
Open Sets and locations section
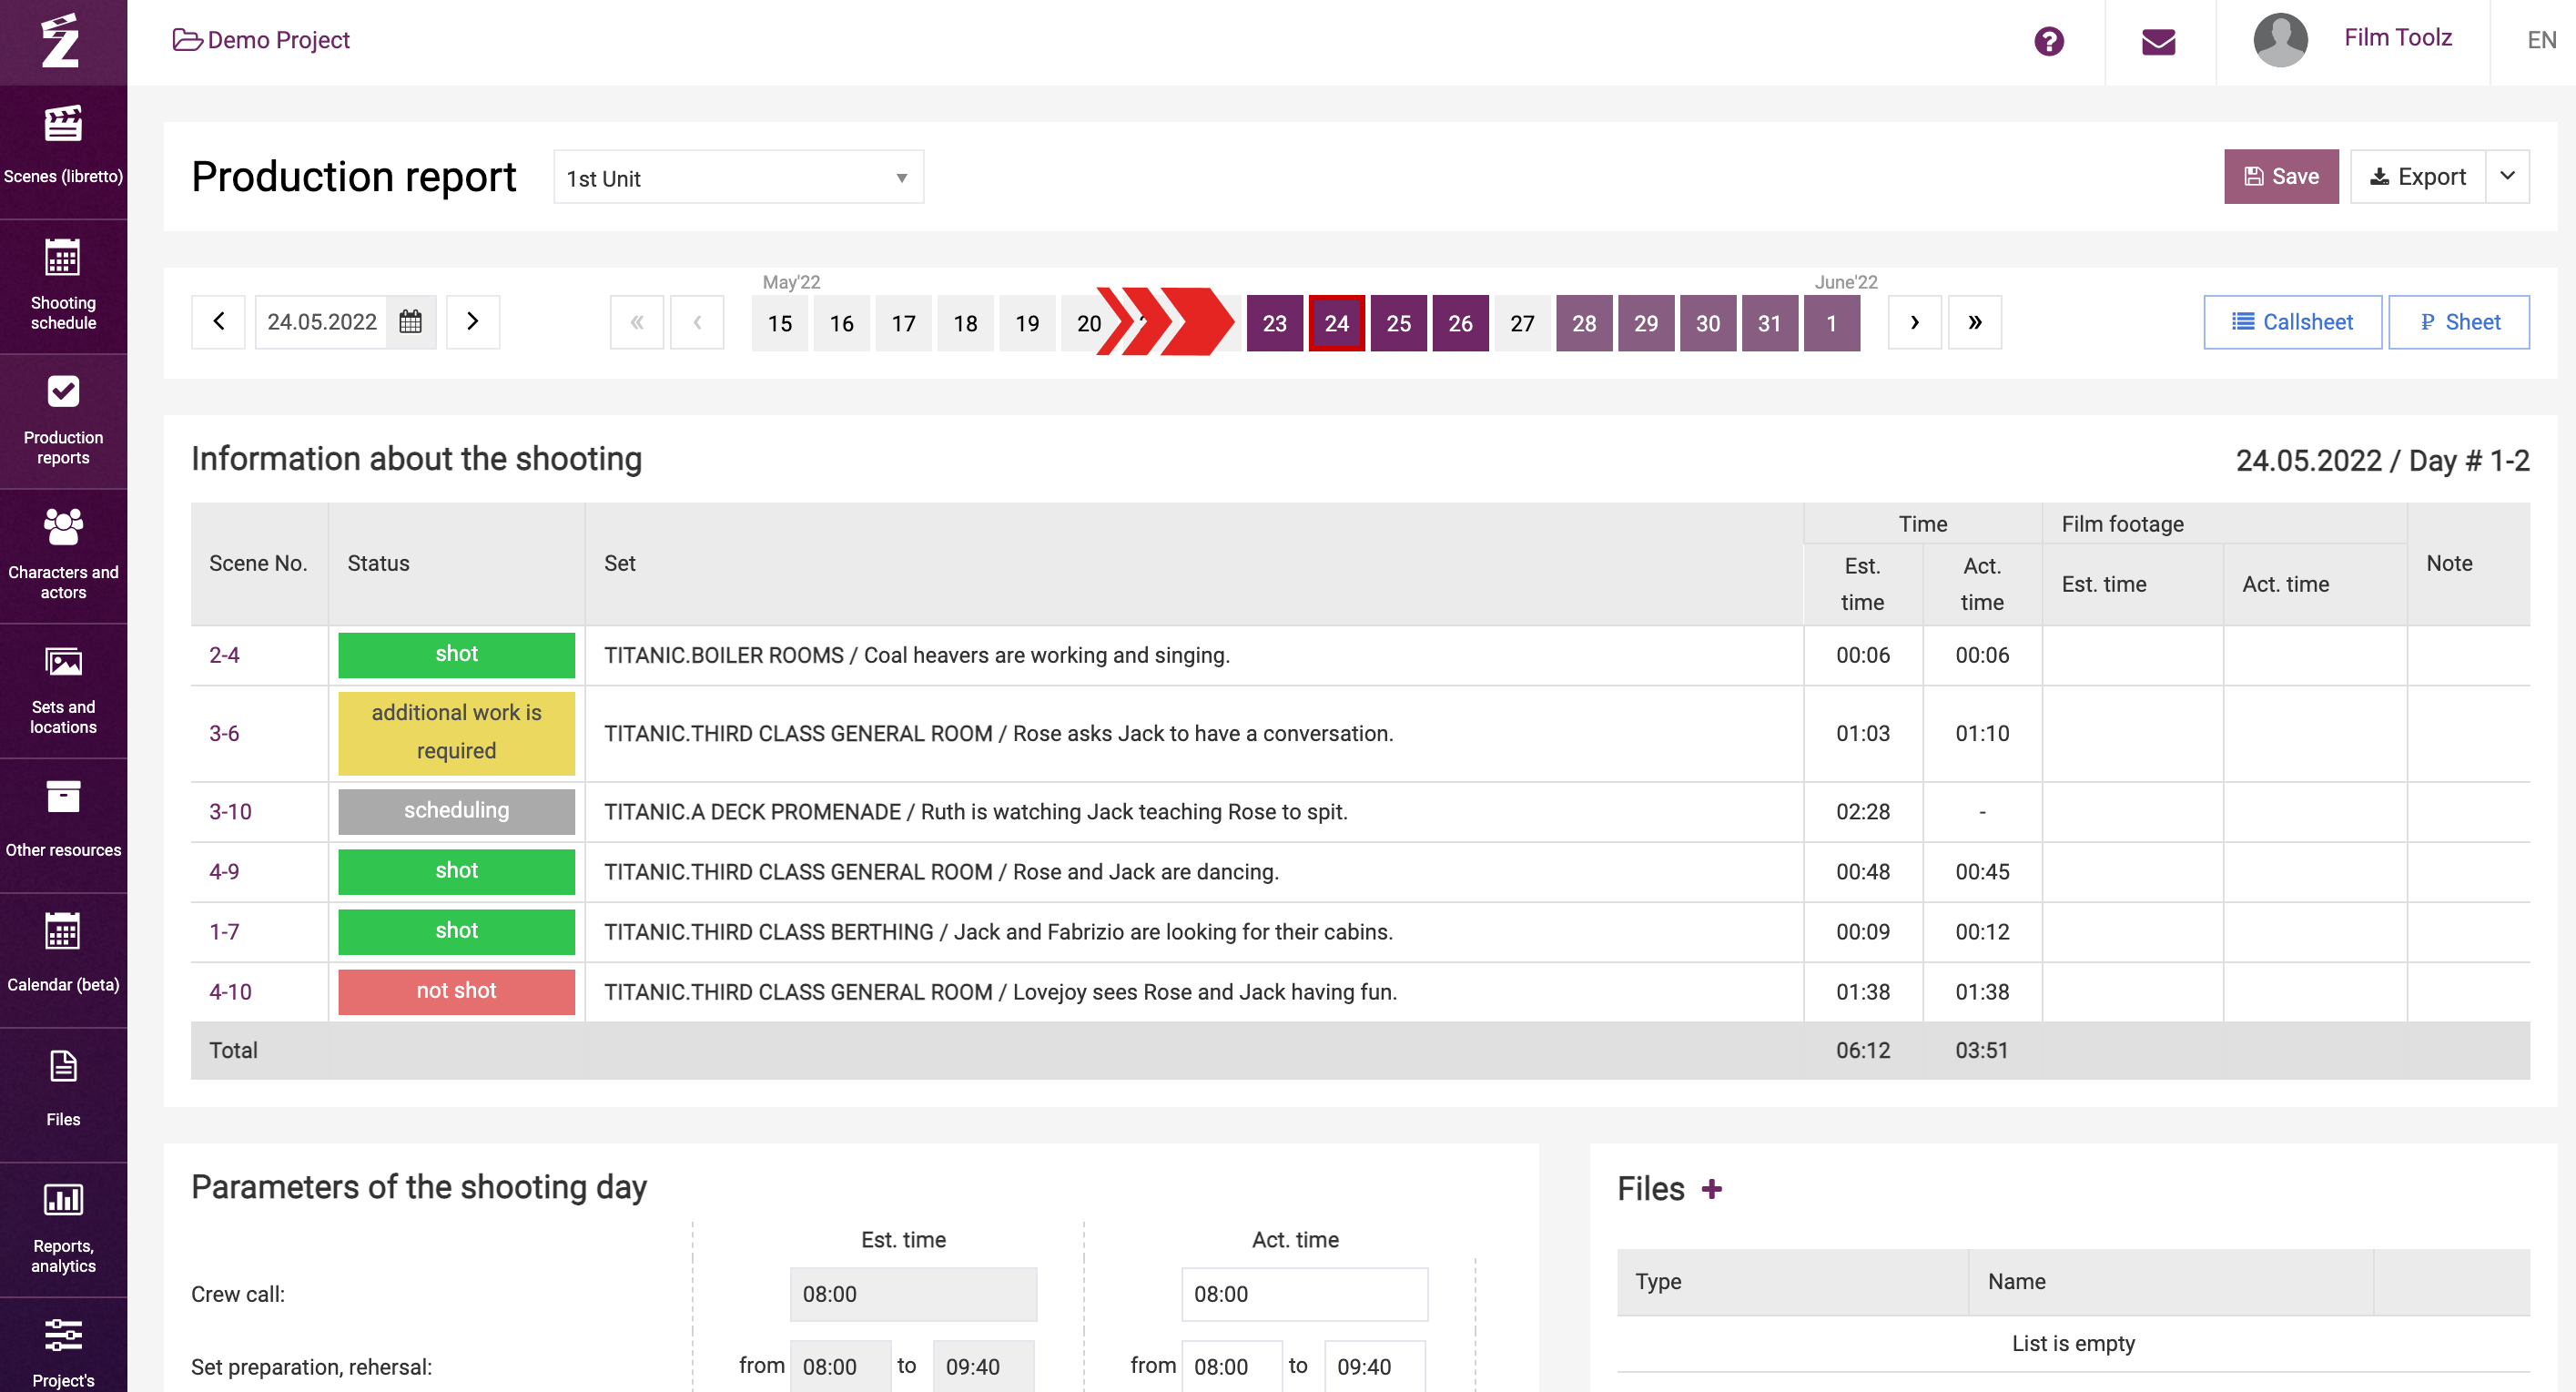click(x=63, y=690)
